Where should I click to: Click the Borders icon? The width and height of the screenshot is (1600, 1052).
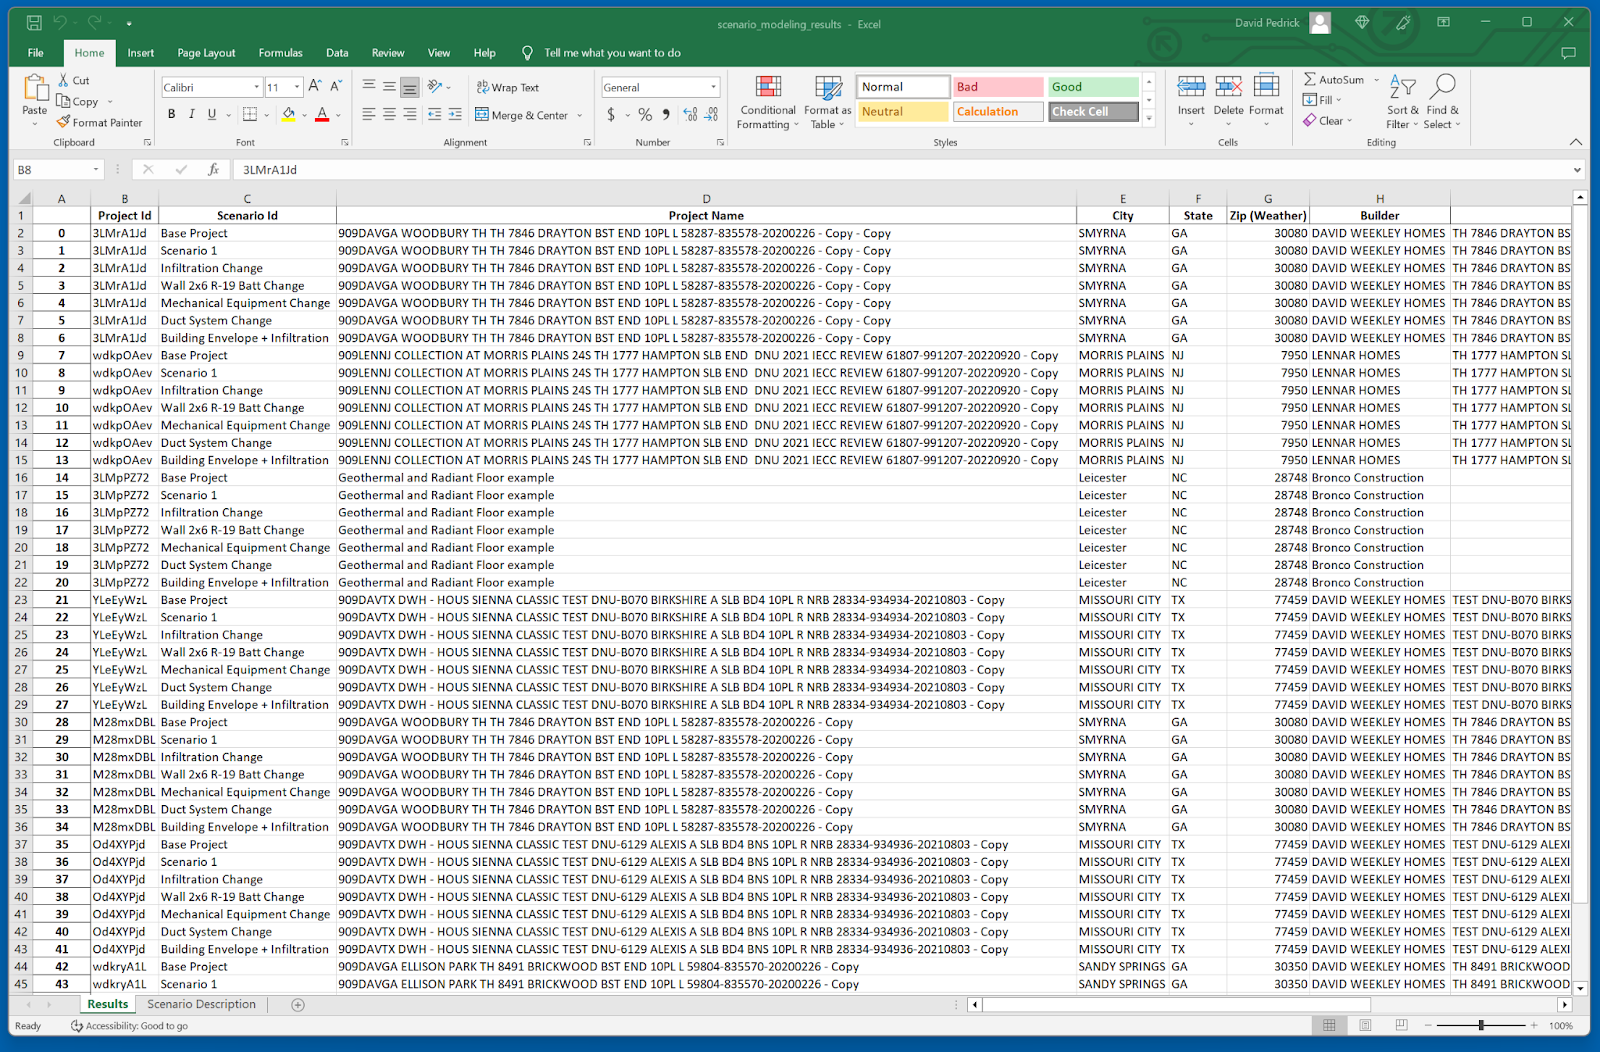[250, 115]
